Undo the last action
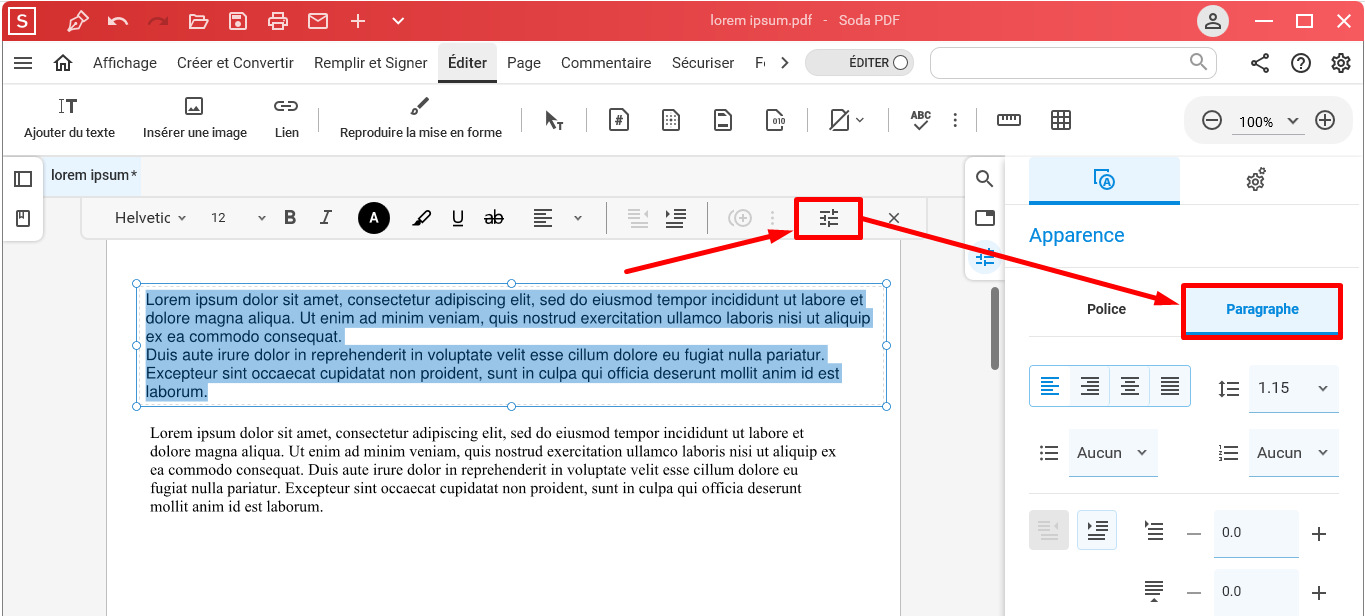 pos(118,21)
